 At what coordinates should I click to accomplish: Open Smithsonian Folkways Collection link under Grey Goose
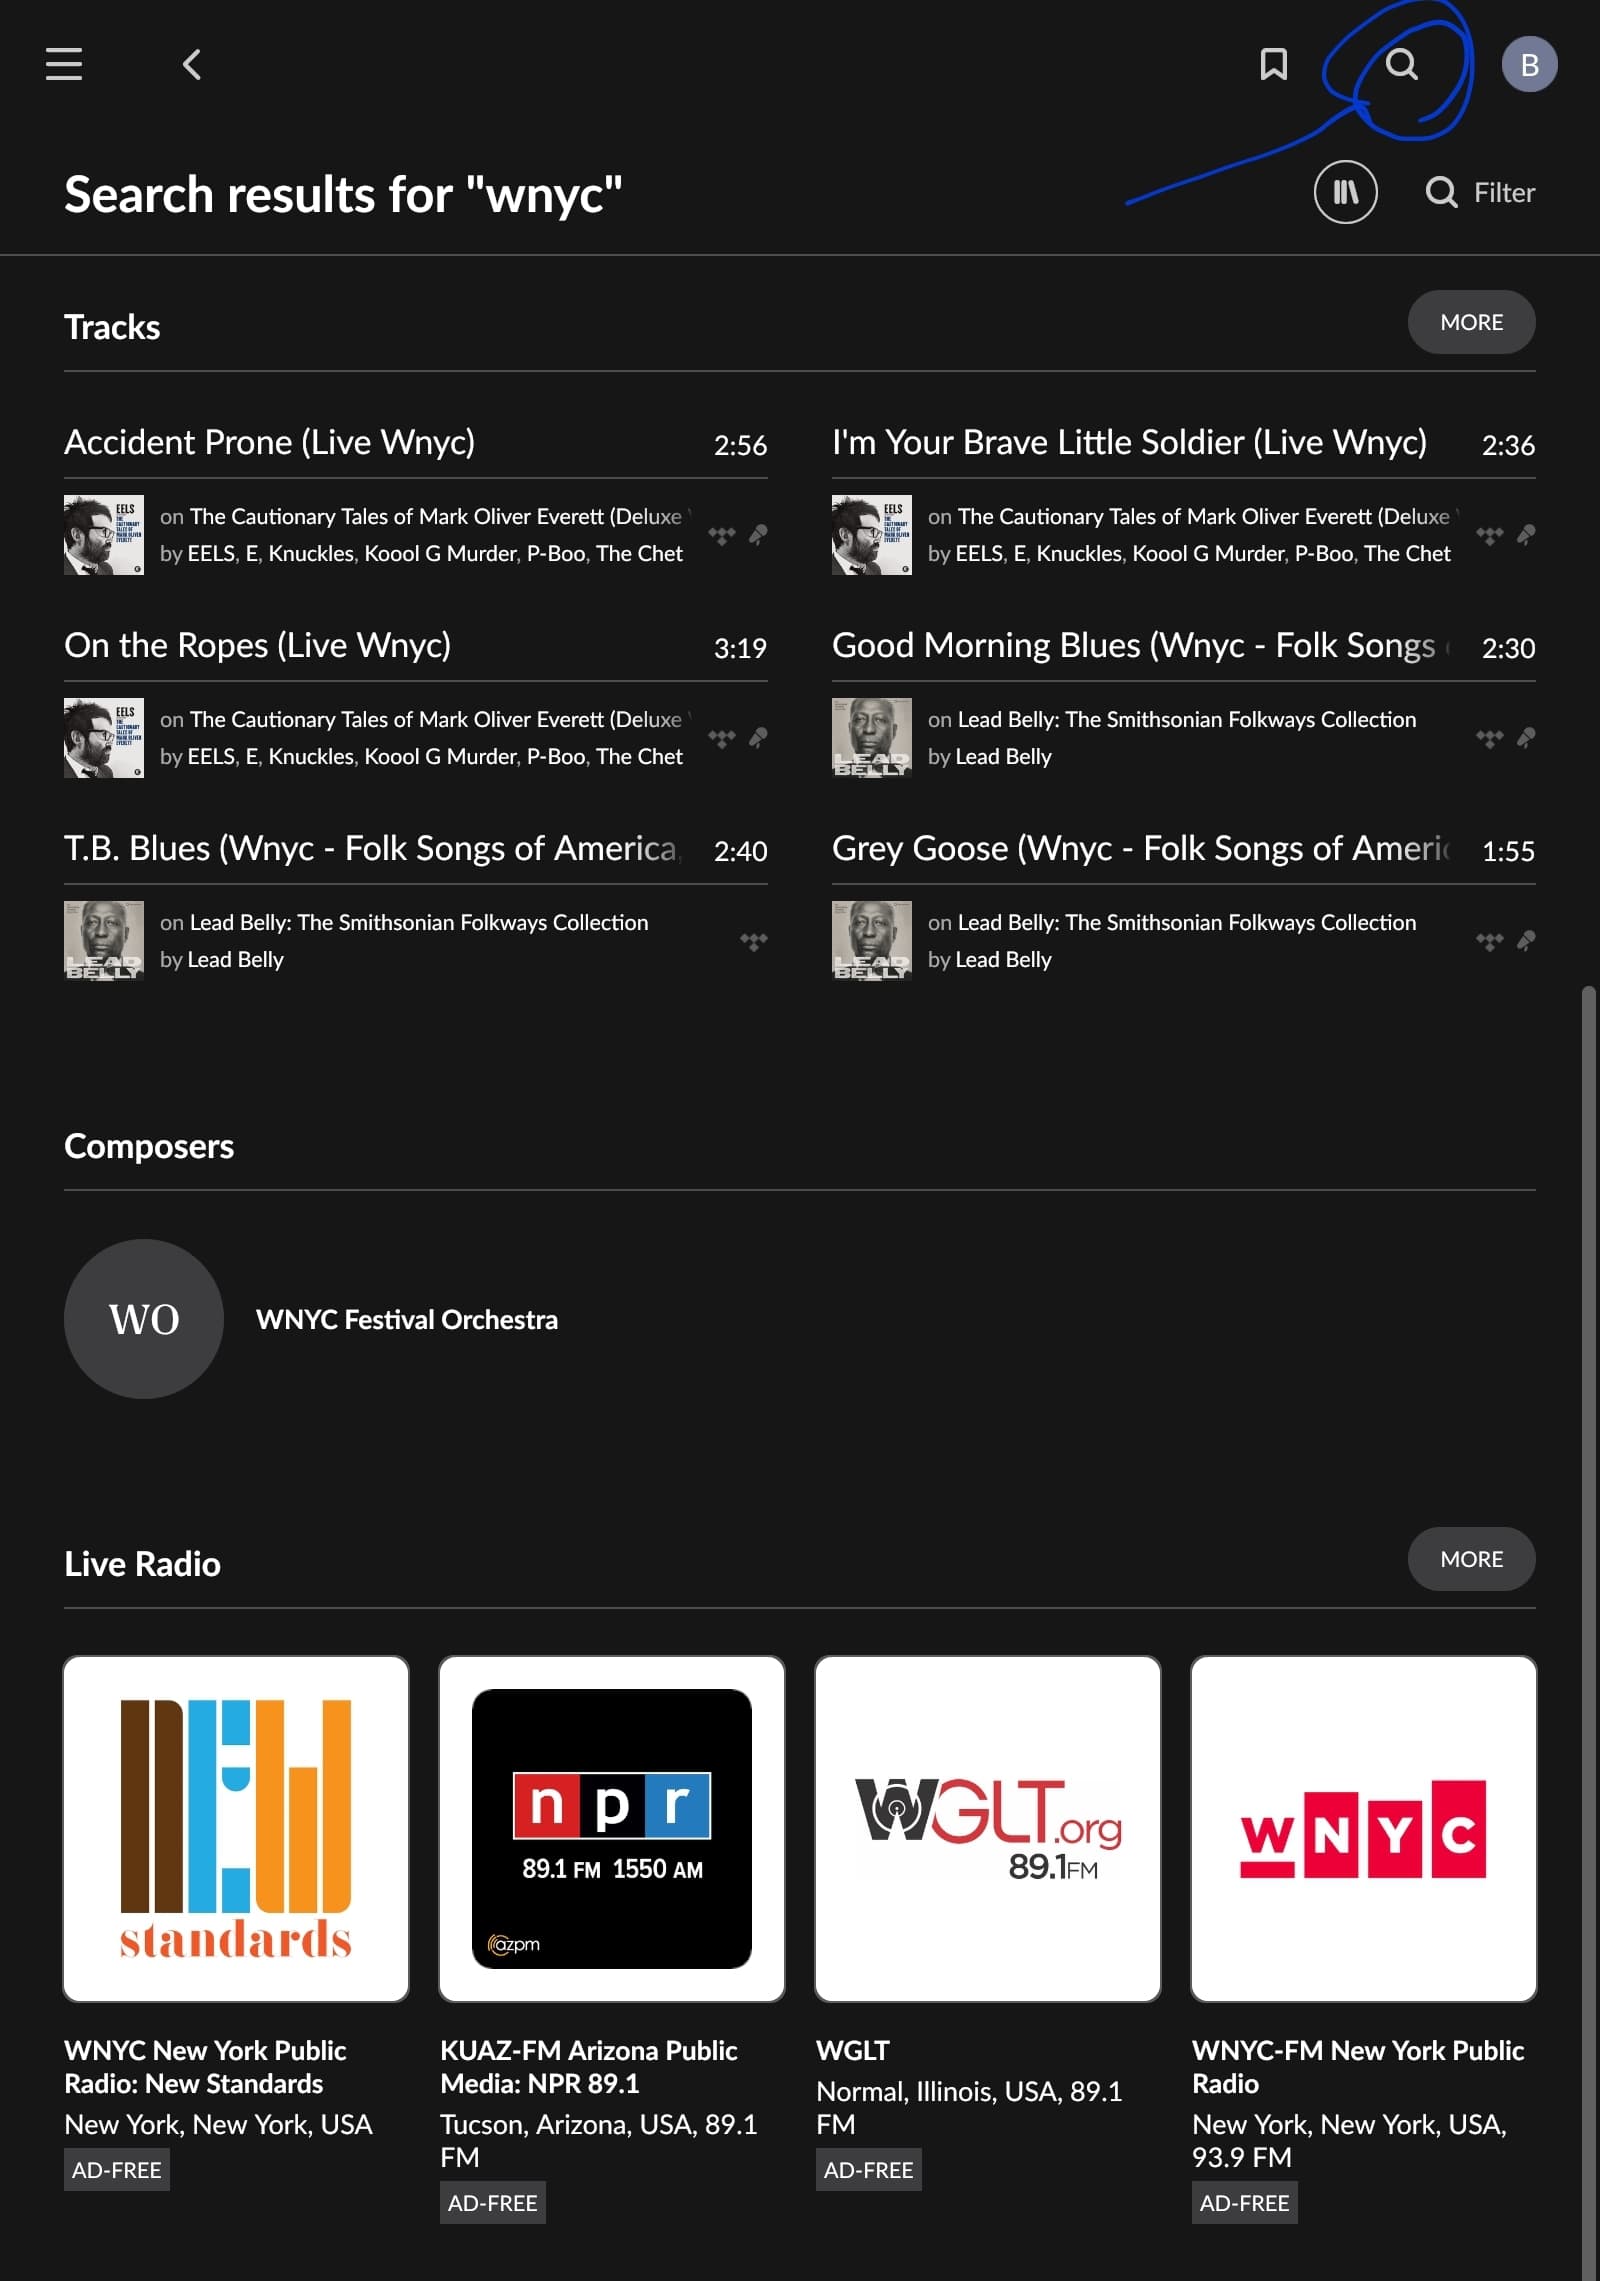pos(1187,922)
